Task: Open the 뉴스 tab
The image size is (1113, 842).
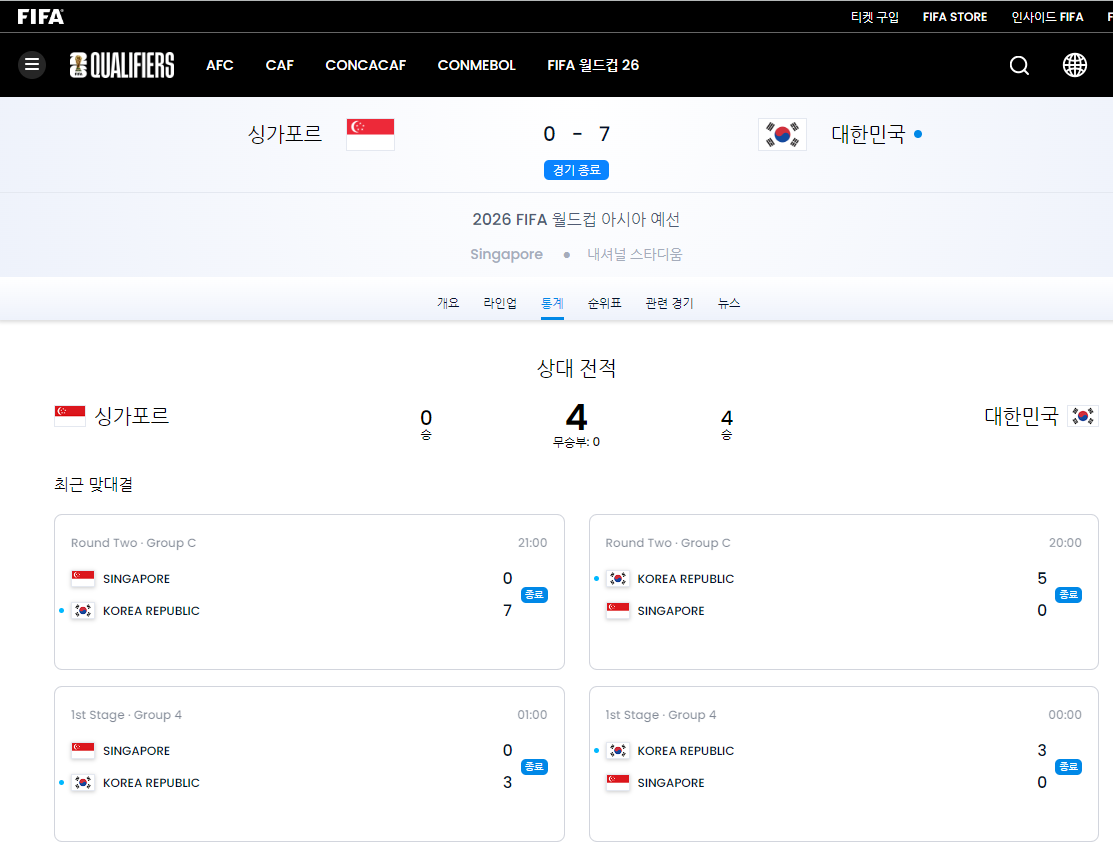Action: 729,303
